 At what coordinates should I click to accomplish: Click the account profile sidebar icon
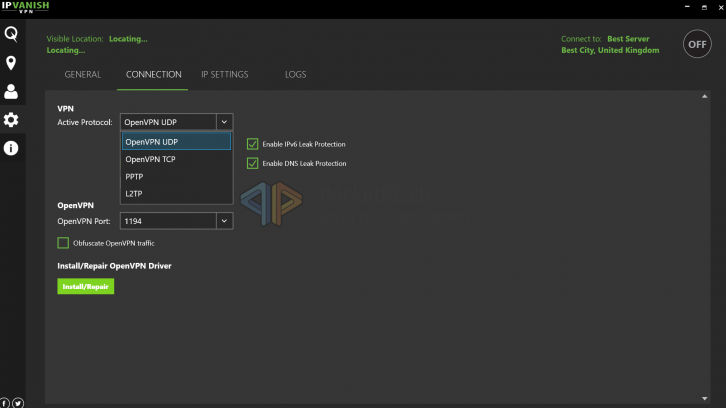[x=11, y=92]
